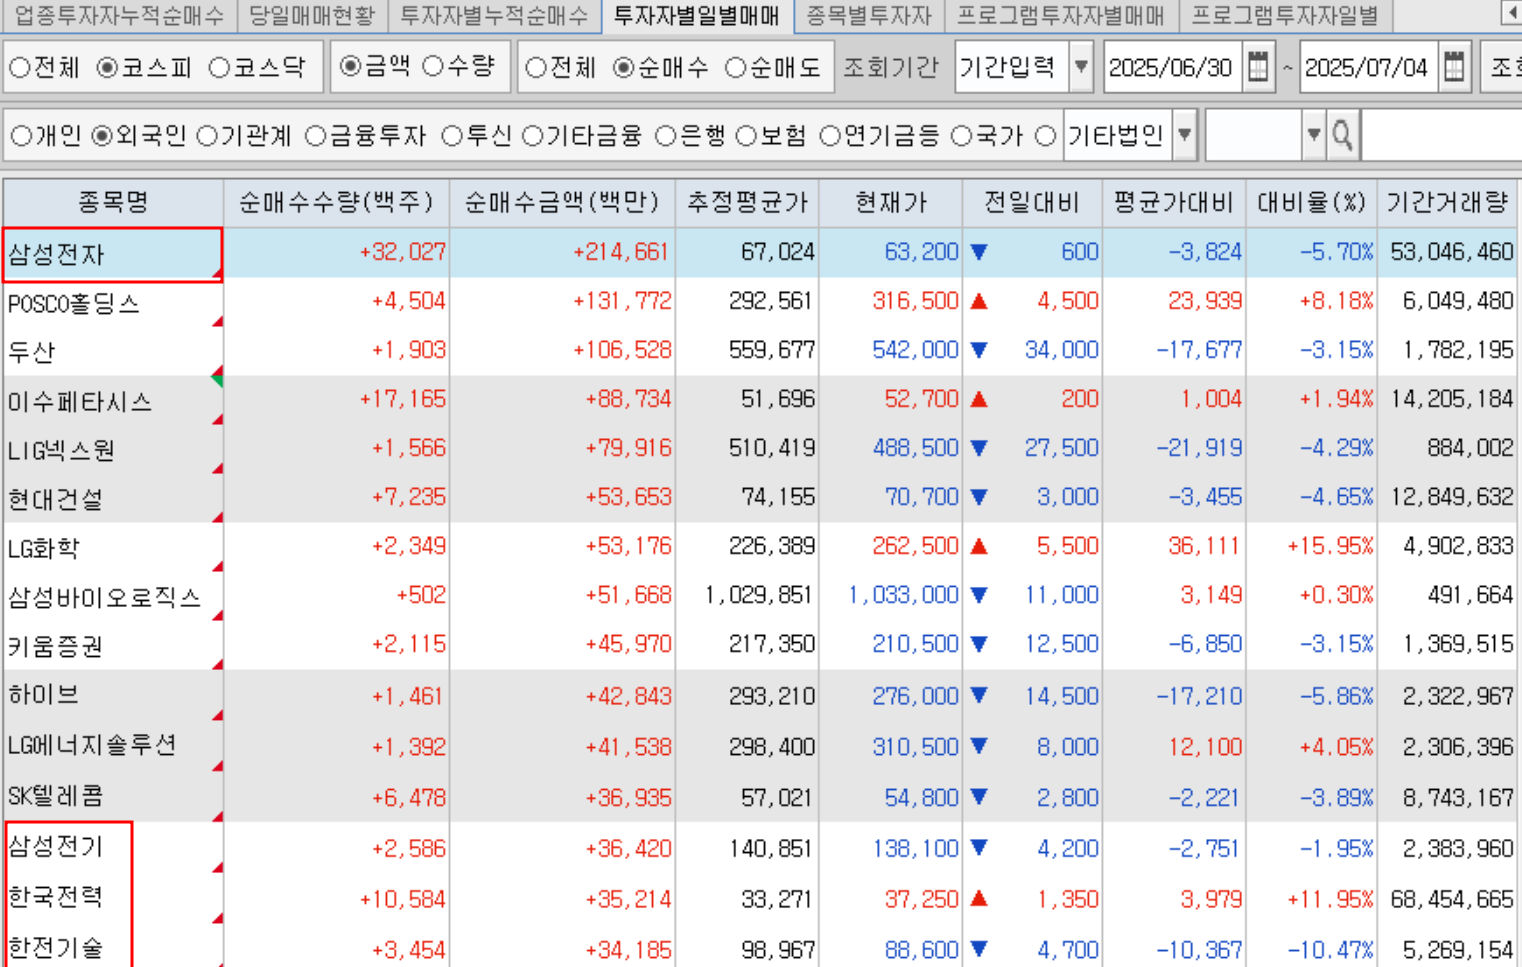Image resolution: width=1522 pixels, height=967 pixels.
Task: Click the blue down arrow in 삼성전자 row
Action: [x=979, y=252]
